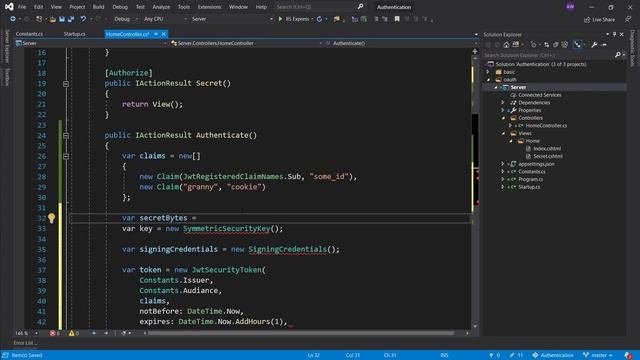The width and height of the screenshot is (640, 360).
Task: Collapse the claims array block at line 26
Action: pos(66,156)
